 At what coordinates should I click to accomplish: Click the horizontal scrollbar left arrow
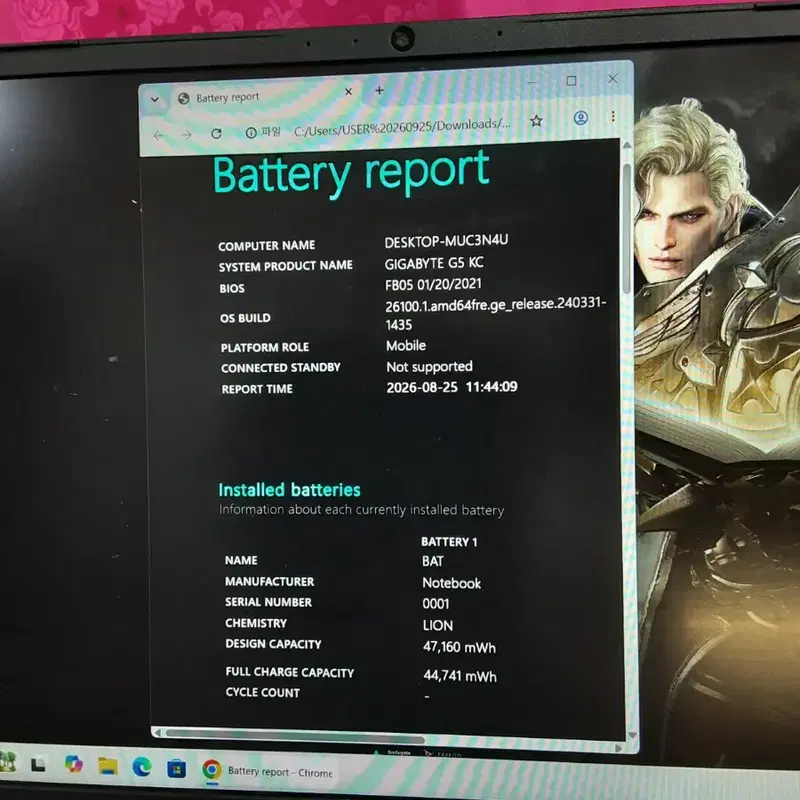[x=157, y=733]
